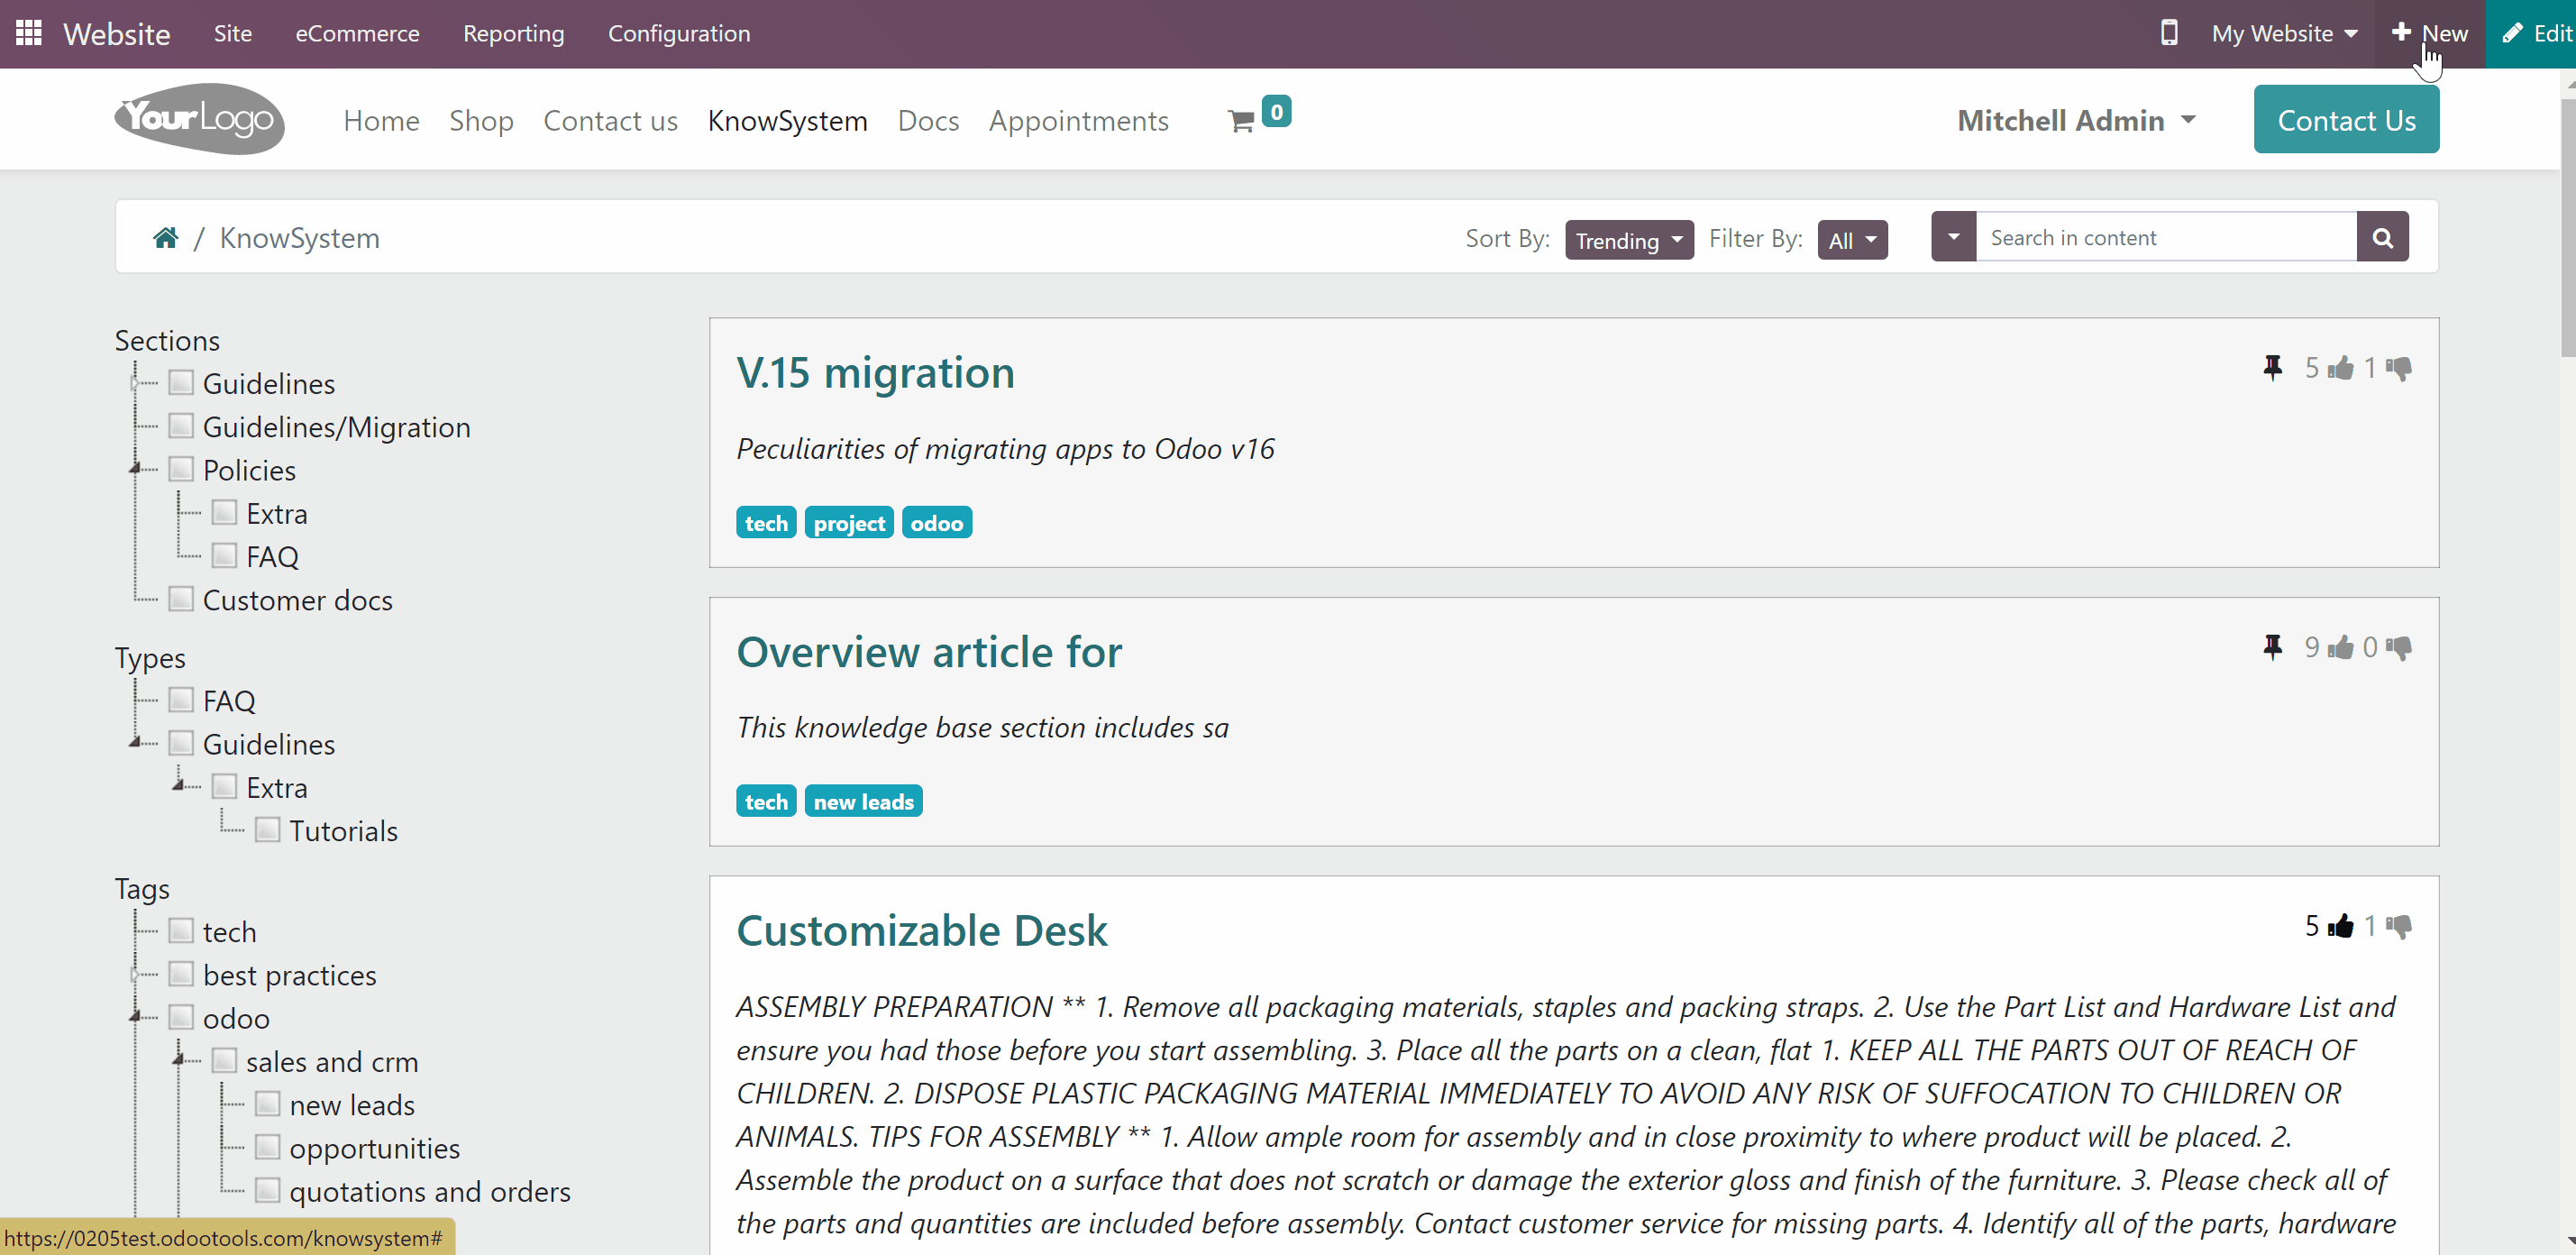Go to the Shop page

pos(481,121)
